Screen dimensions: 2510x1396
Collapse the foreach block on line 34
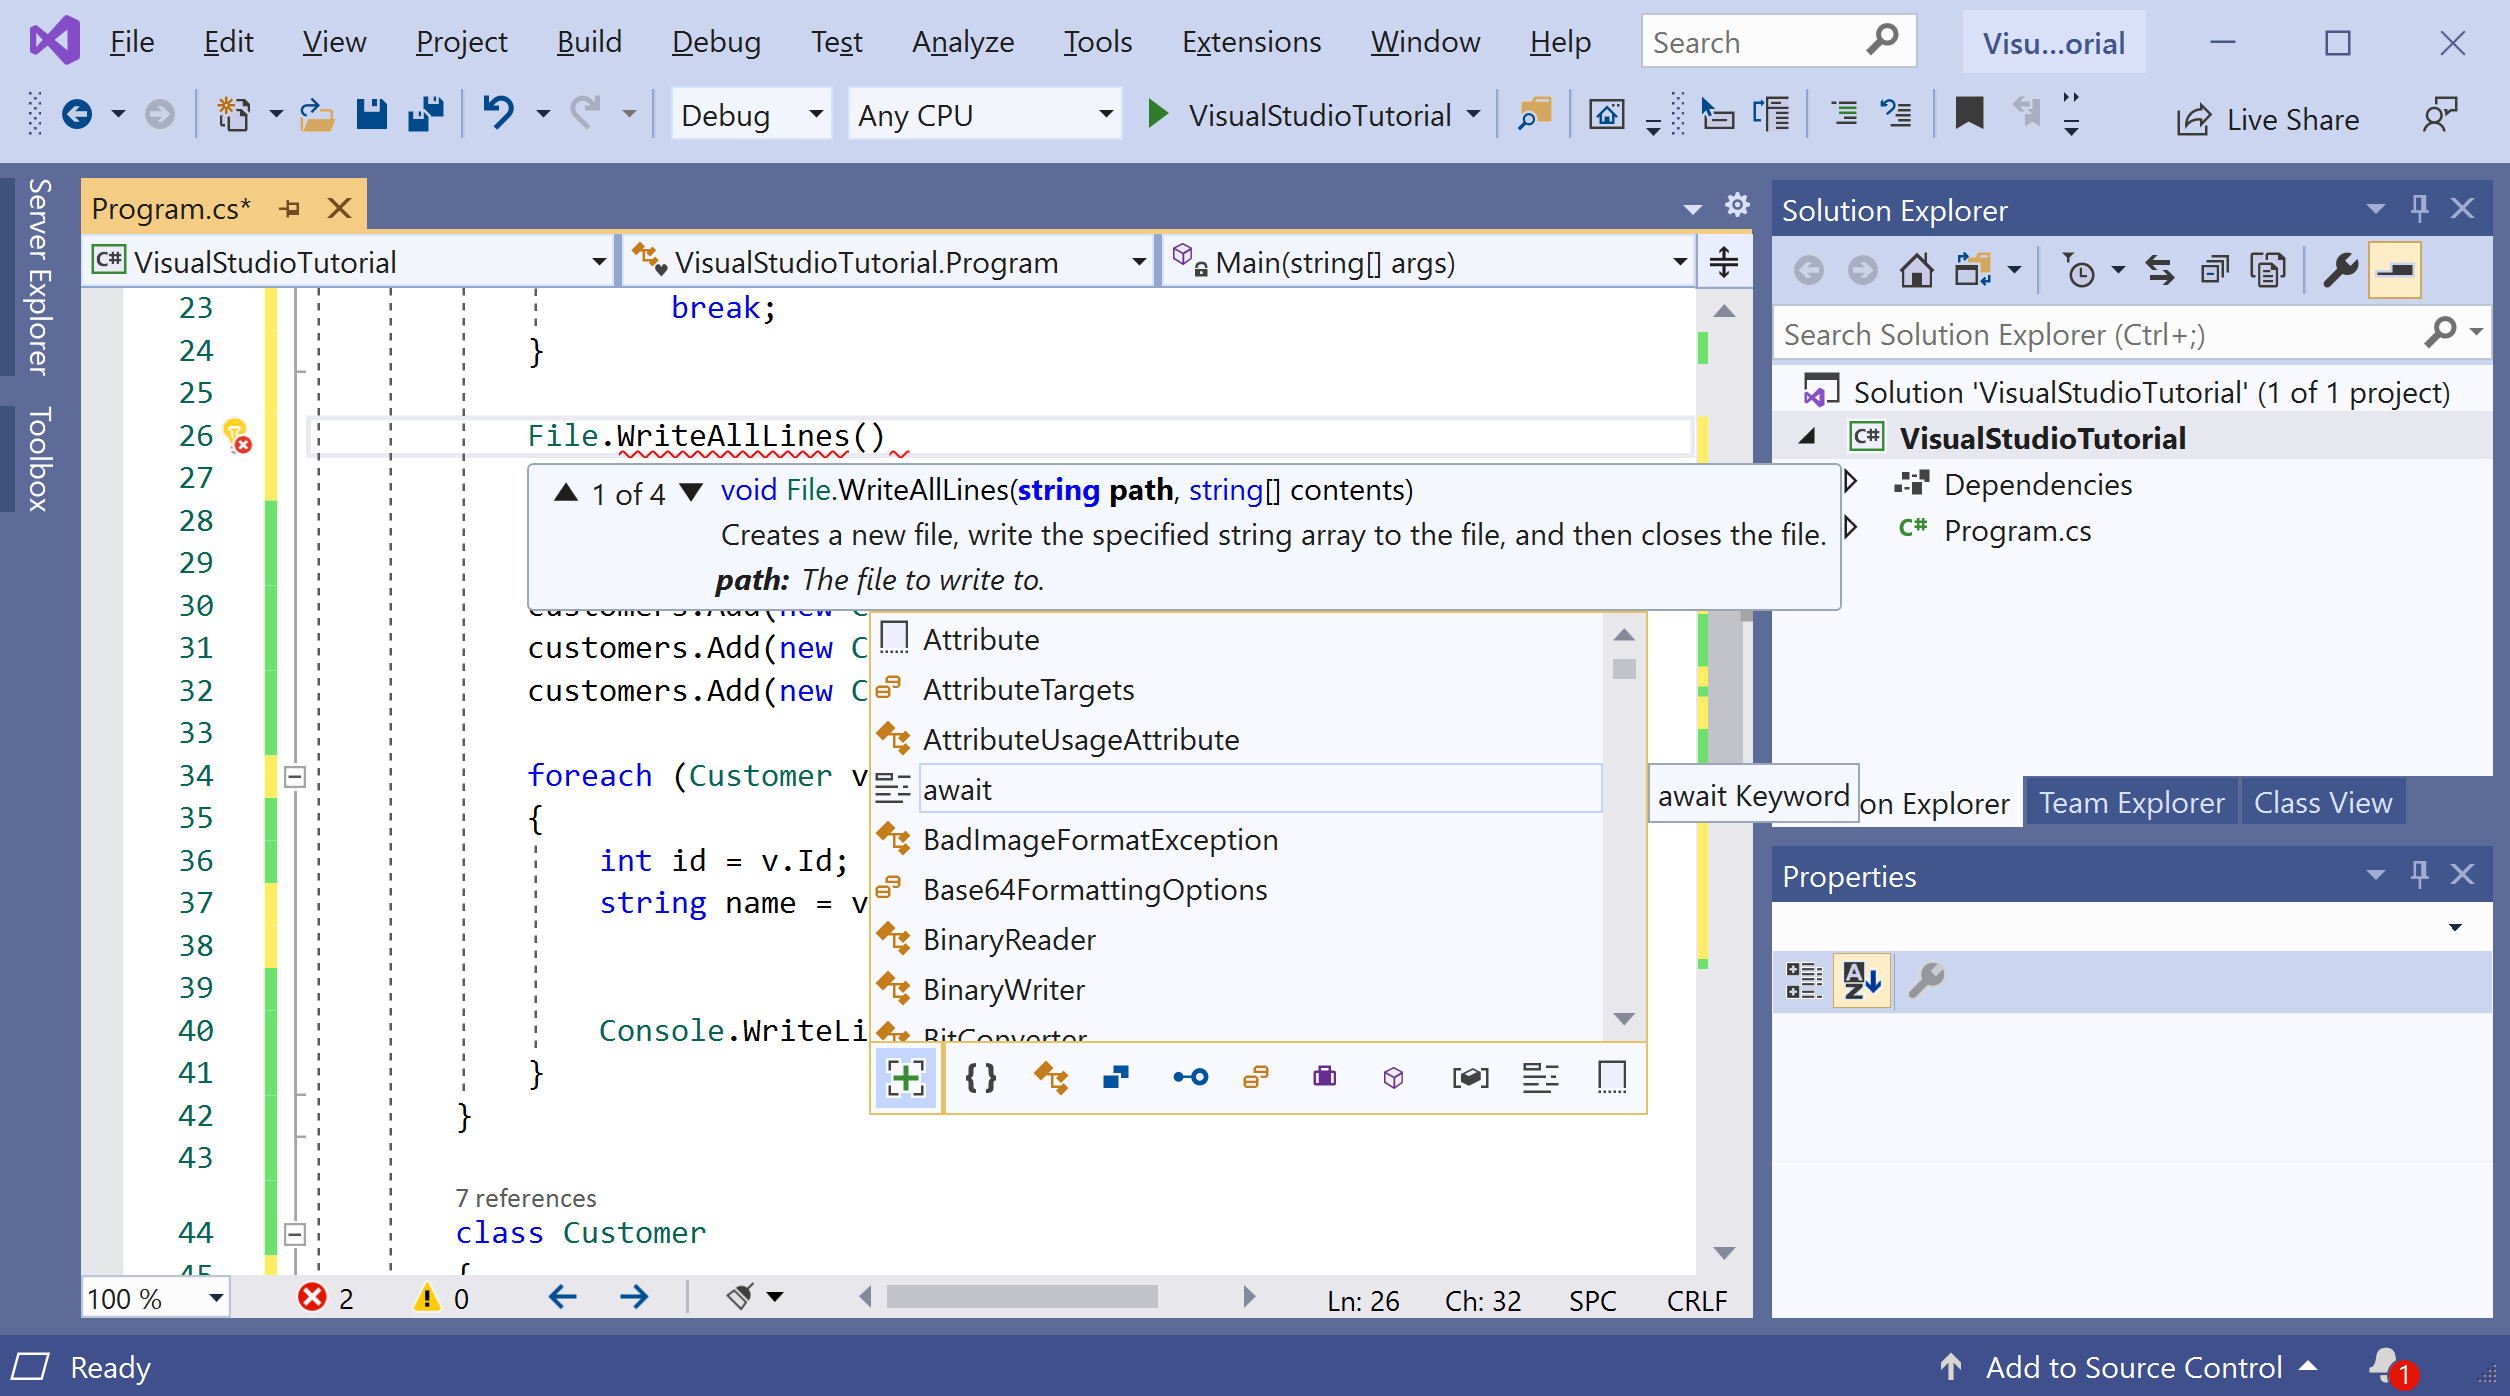click(295, 776)
